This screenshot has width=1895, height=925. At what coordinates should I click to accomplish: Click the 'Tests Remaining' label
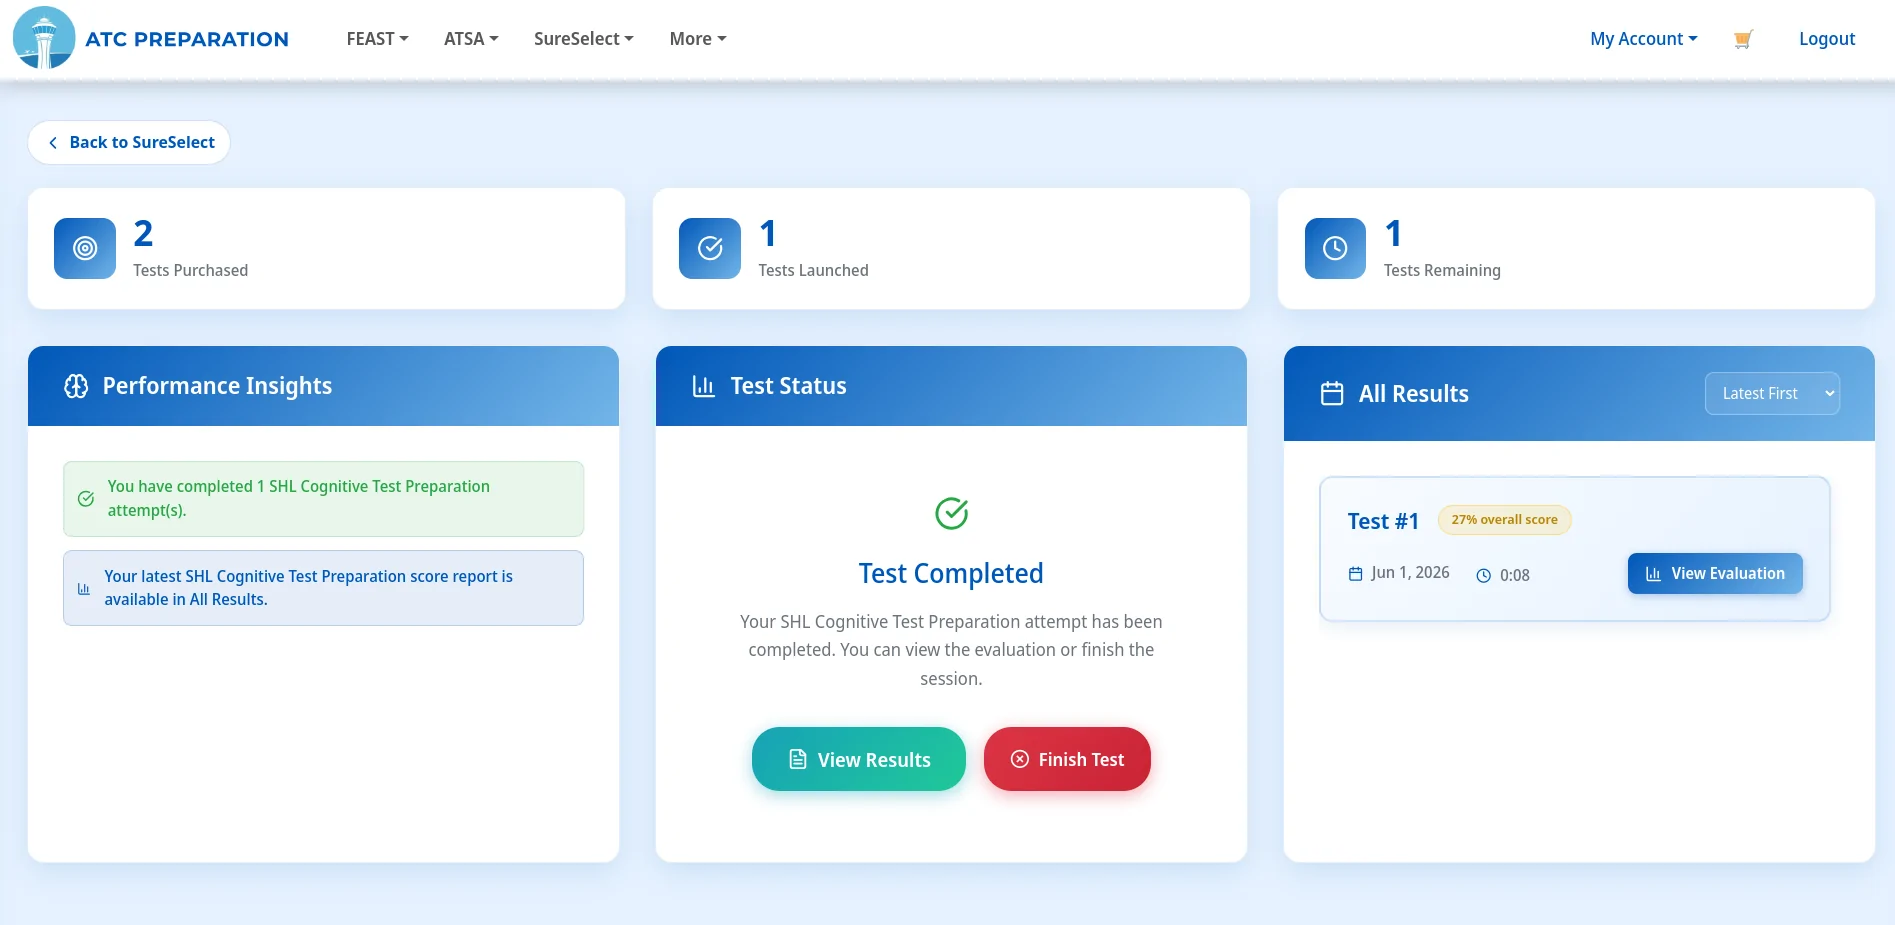1442,270
